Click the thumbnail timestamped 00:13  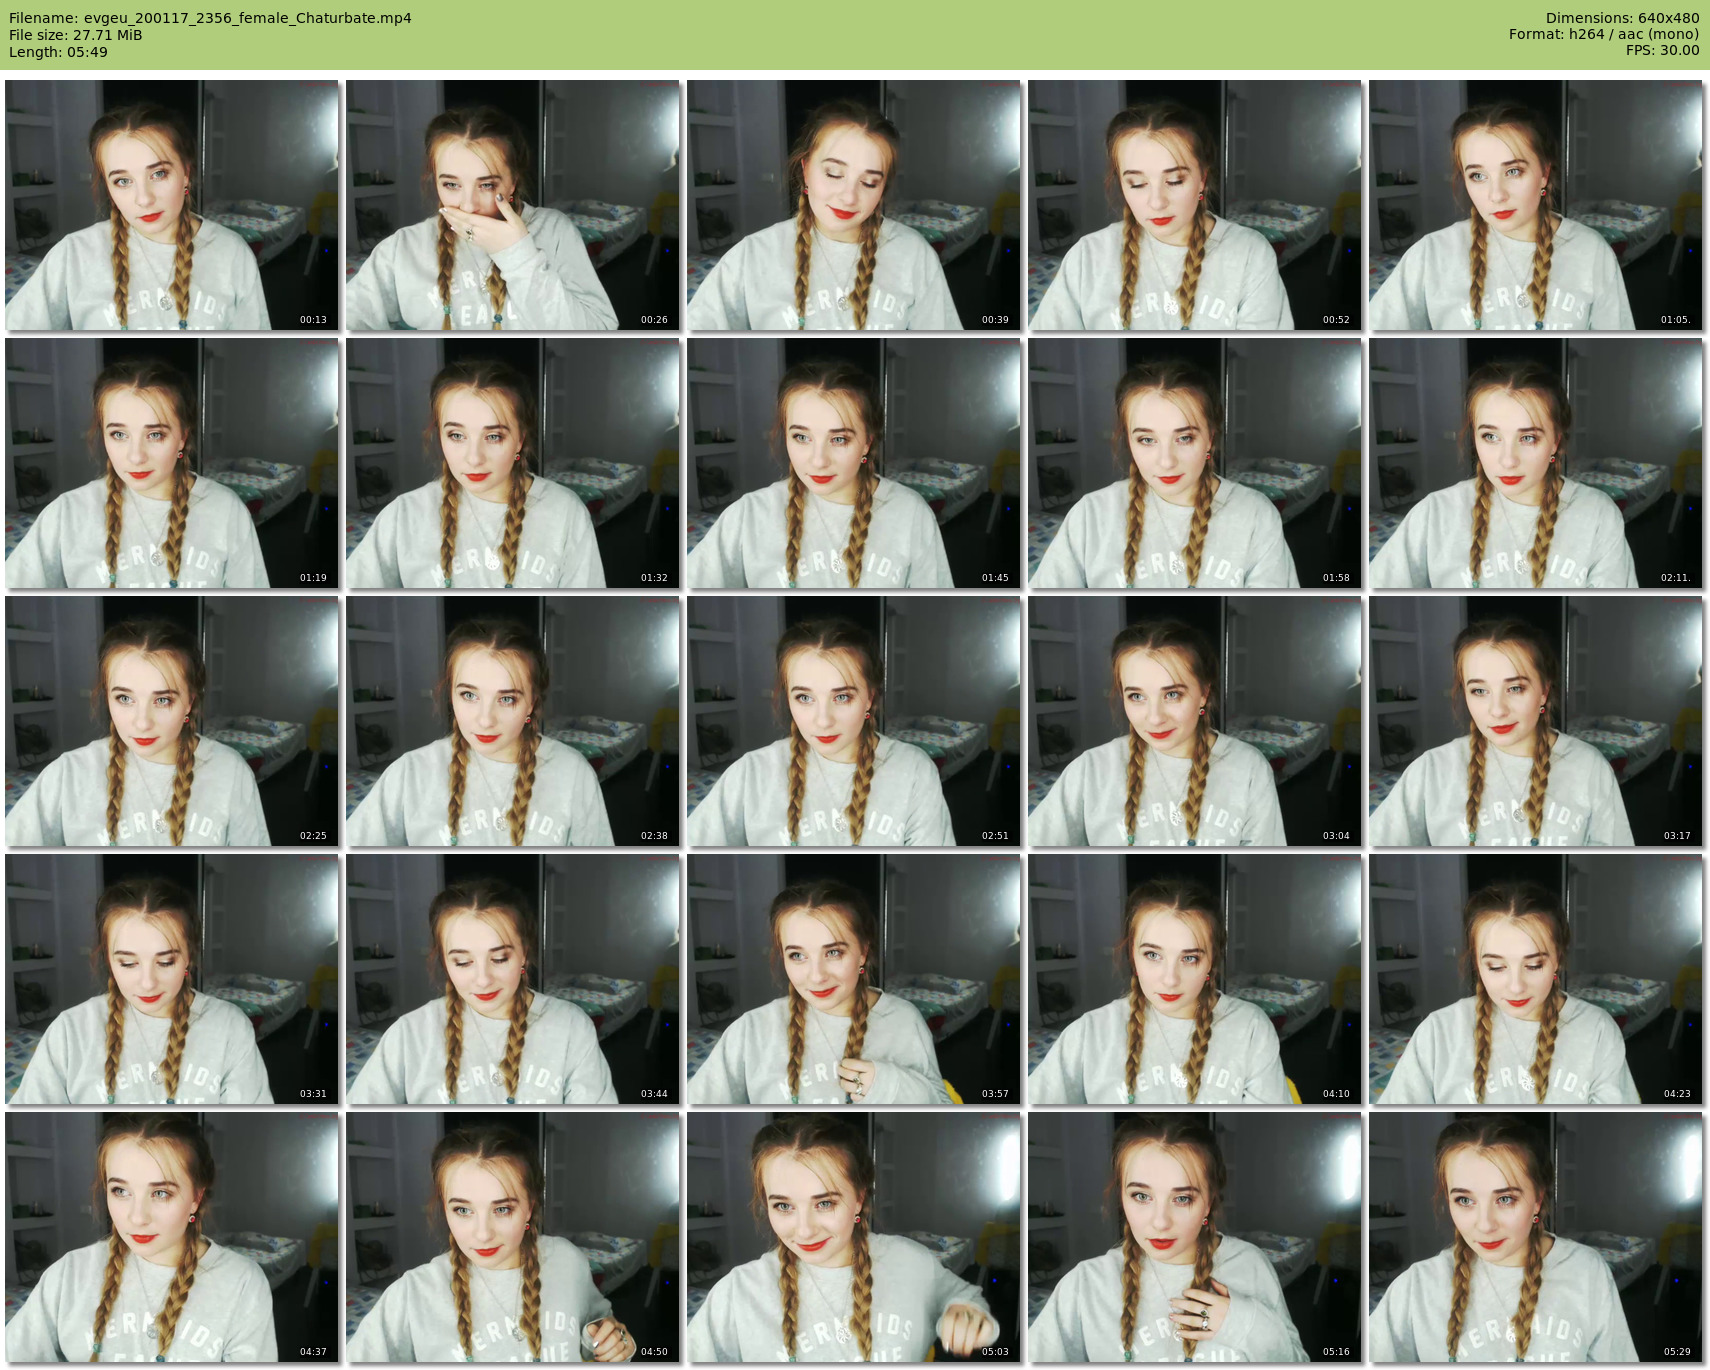[x=172, y=205]
